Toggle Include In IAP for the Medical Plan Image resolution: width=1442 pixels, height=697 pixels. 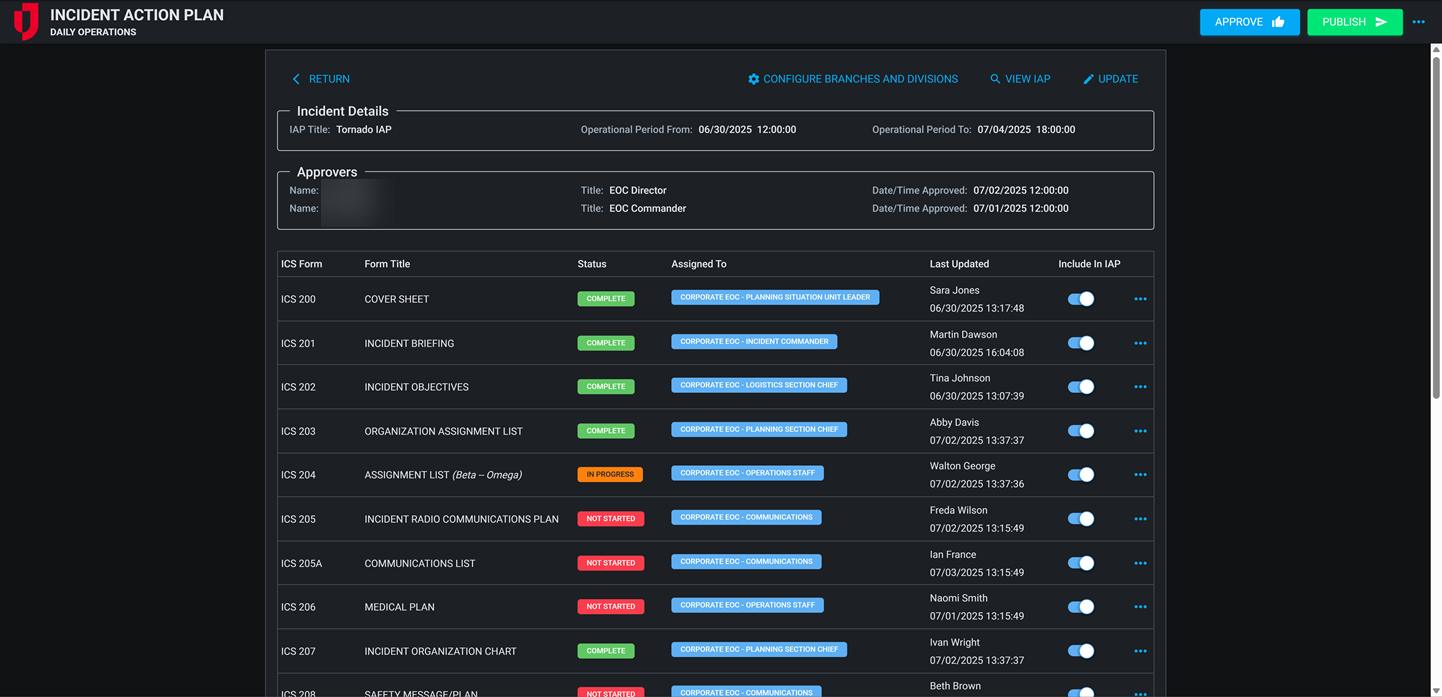click(x=1081, y=606)
